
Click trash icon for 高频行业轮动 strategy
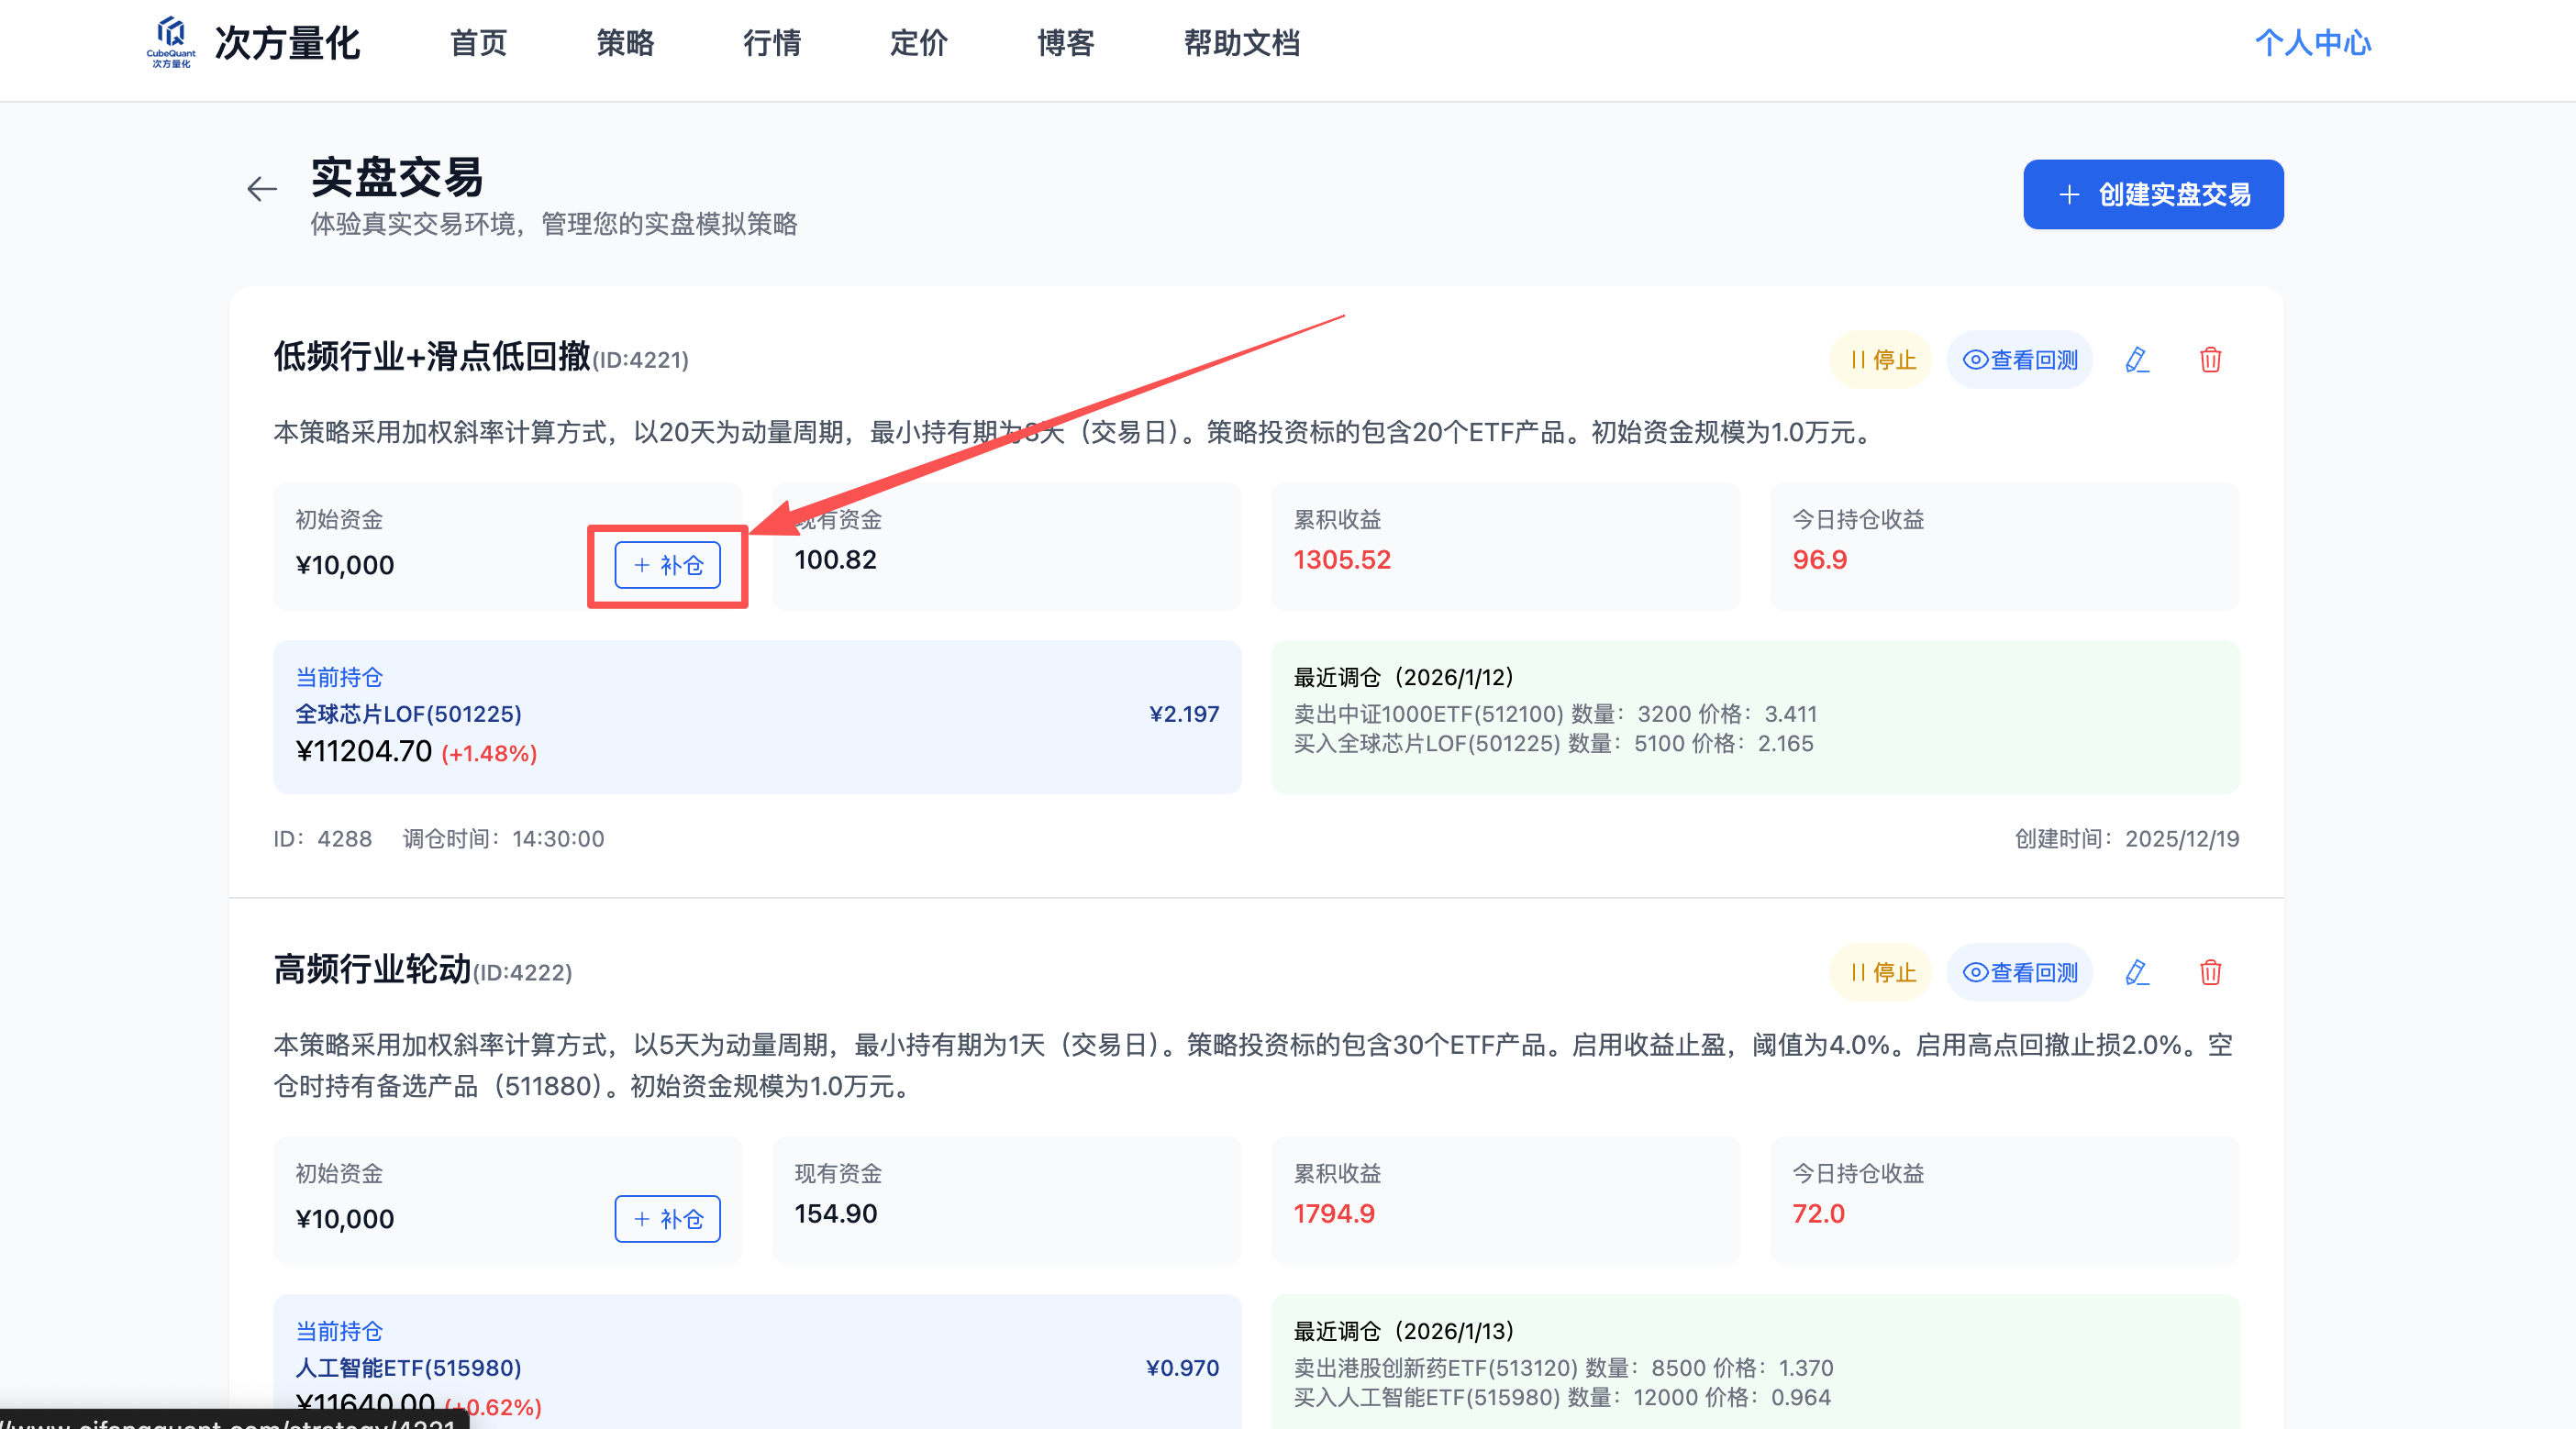[2210, 972]
